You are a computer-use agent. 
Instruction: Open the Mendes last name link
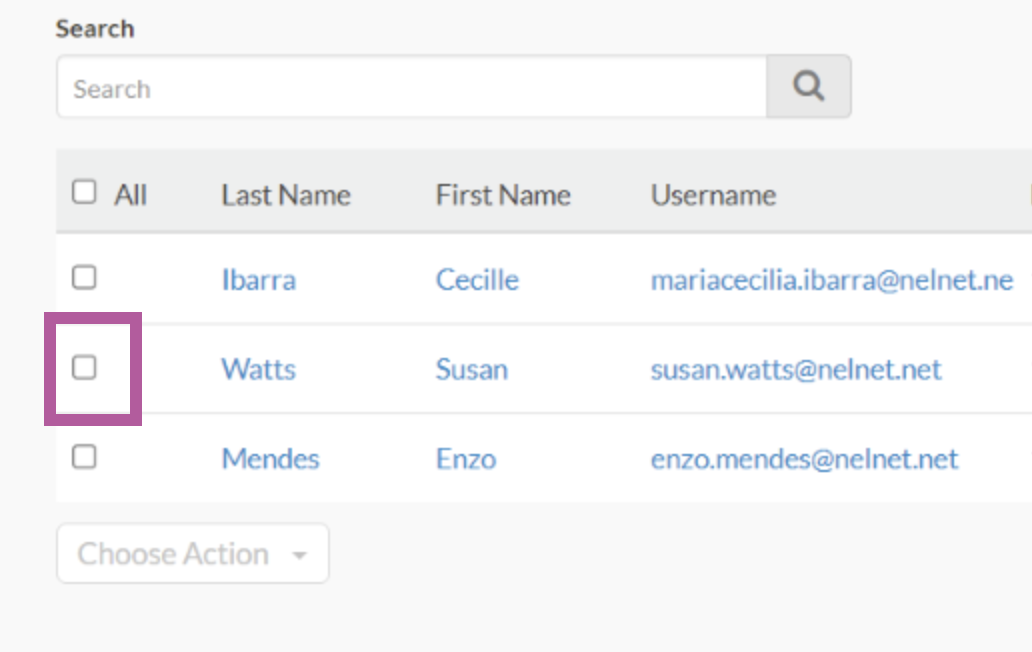(271, 459)
